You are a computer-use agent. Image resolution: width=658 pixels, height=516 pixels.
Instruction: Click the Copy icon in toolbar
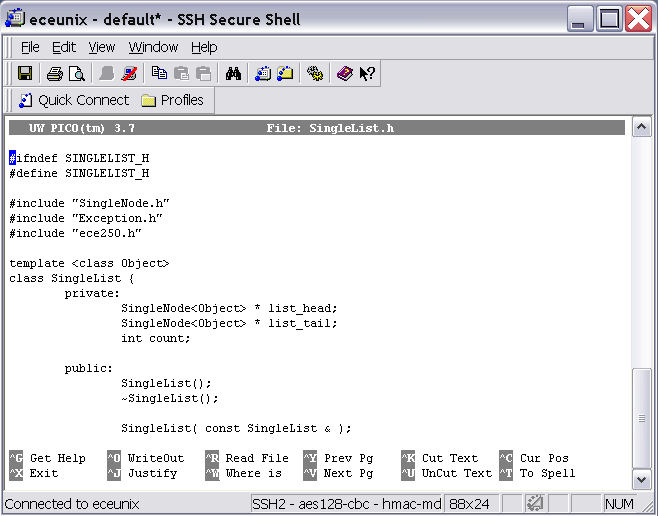point(159,73)
